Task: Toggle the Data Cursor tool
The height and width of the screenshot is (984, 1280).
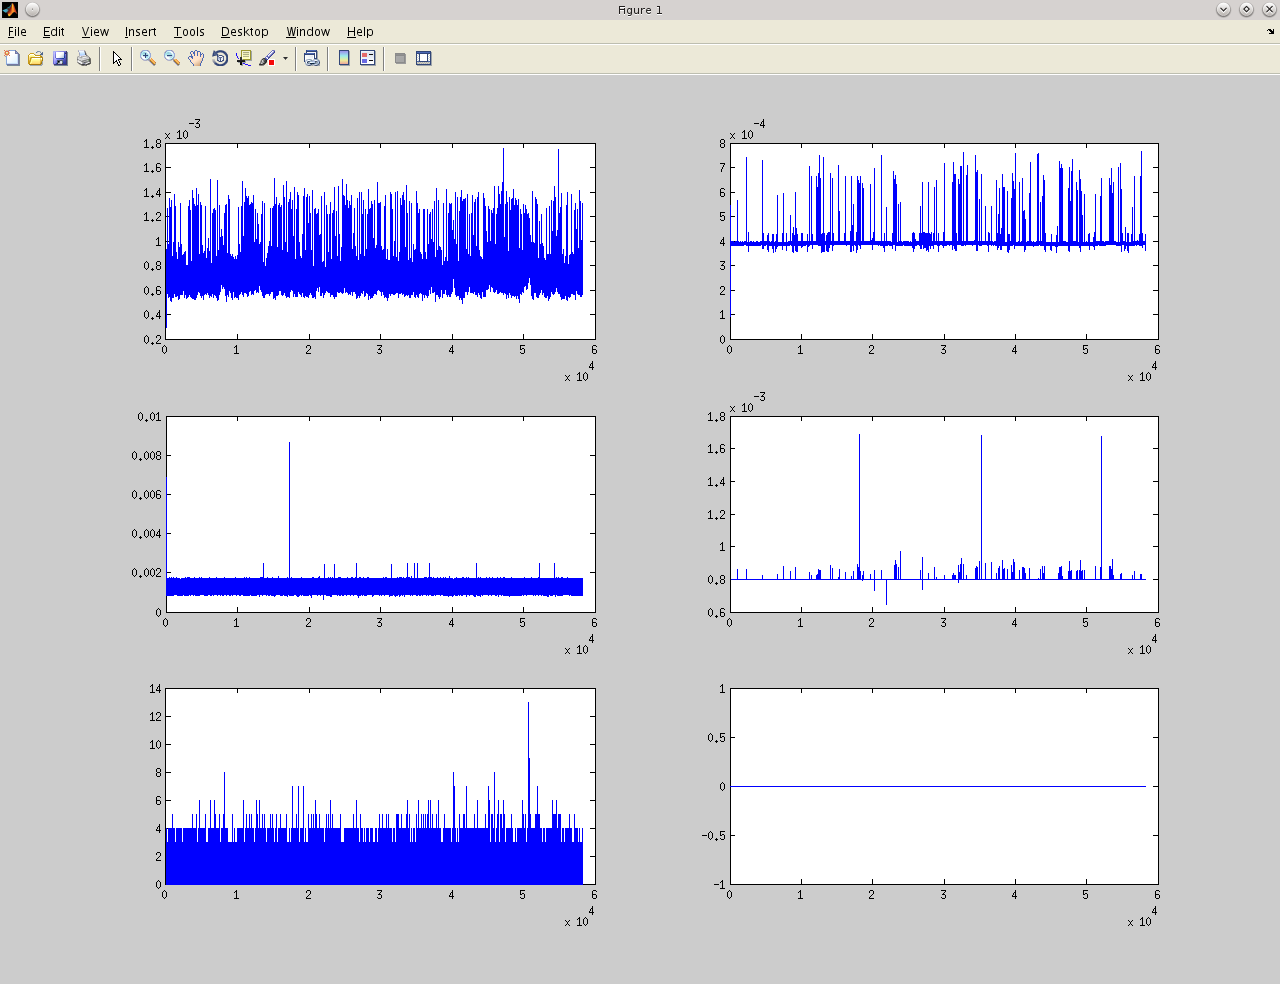Action: [244, 59]
